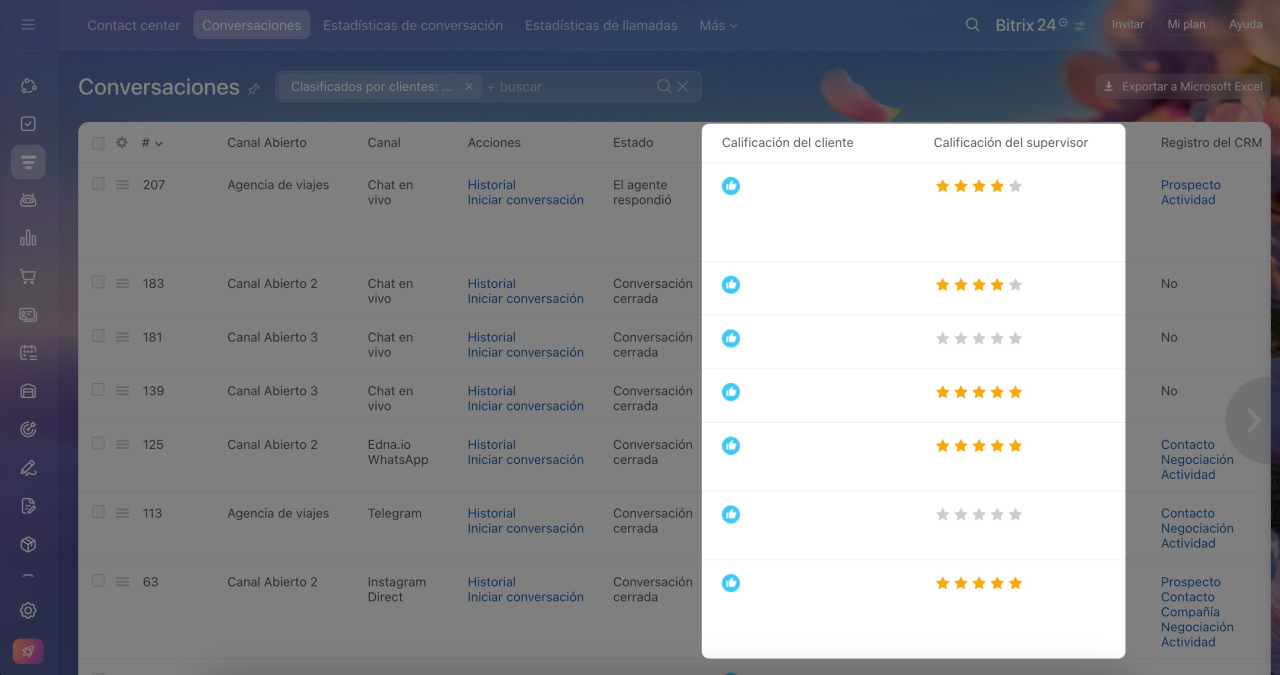Open the tasks checkmark icon in sidebar

pos(28,124)
